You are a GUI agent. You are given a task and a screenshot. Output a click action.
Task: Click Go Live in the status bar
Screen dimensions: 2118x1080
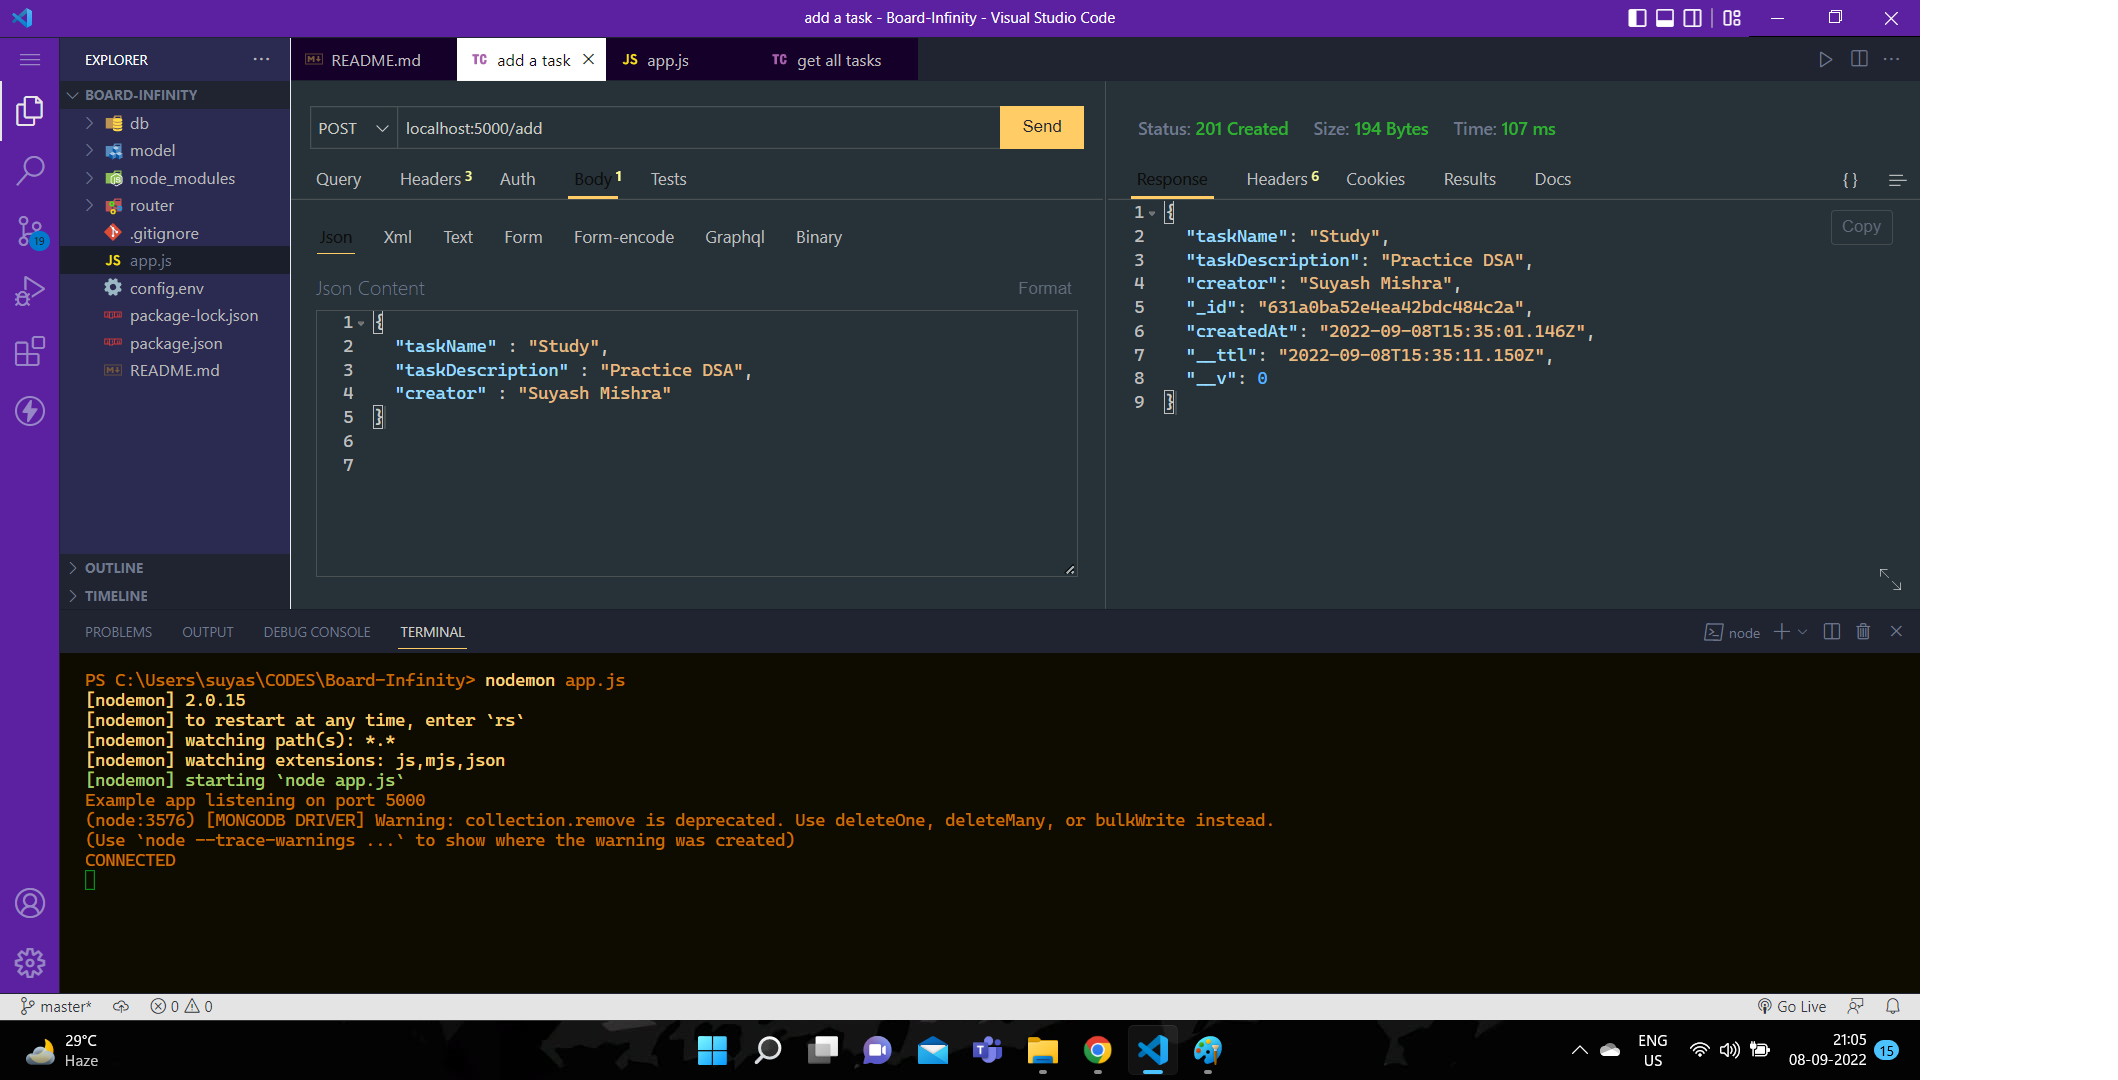[1792, 1006]
